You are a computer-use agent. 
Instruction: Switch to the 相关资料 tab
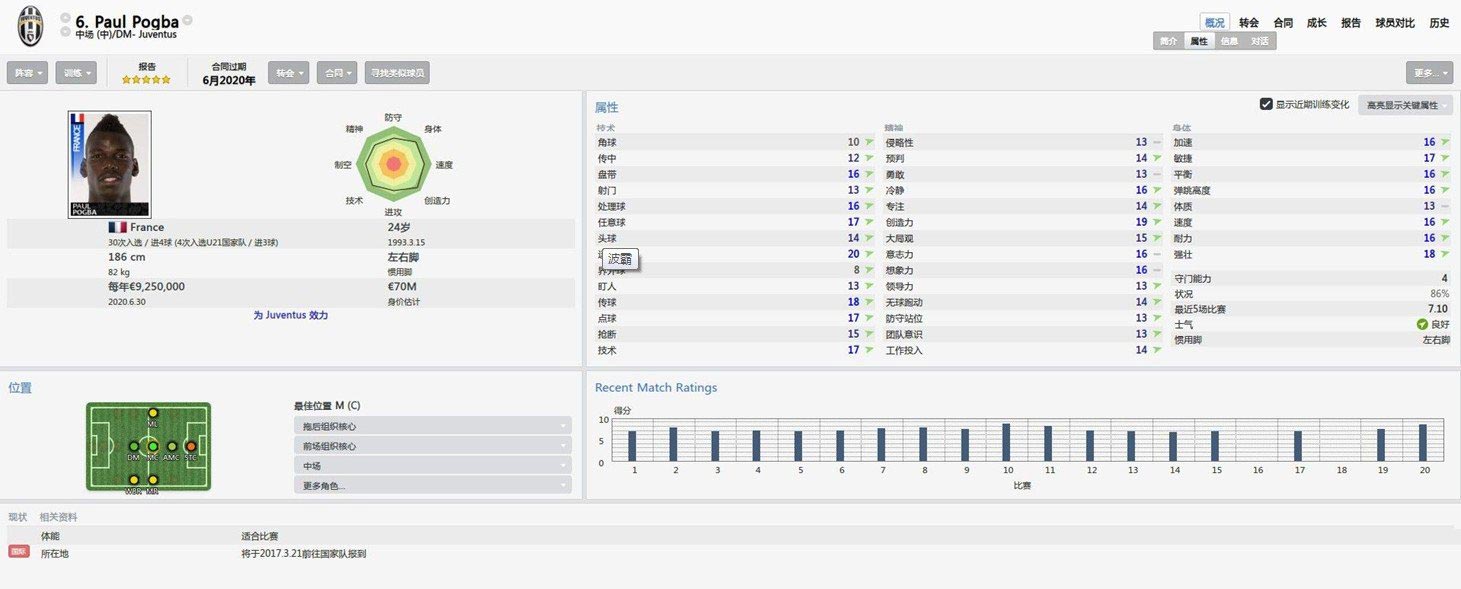pos(58,517)
